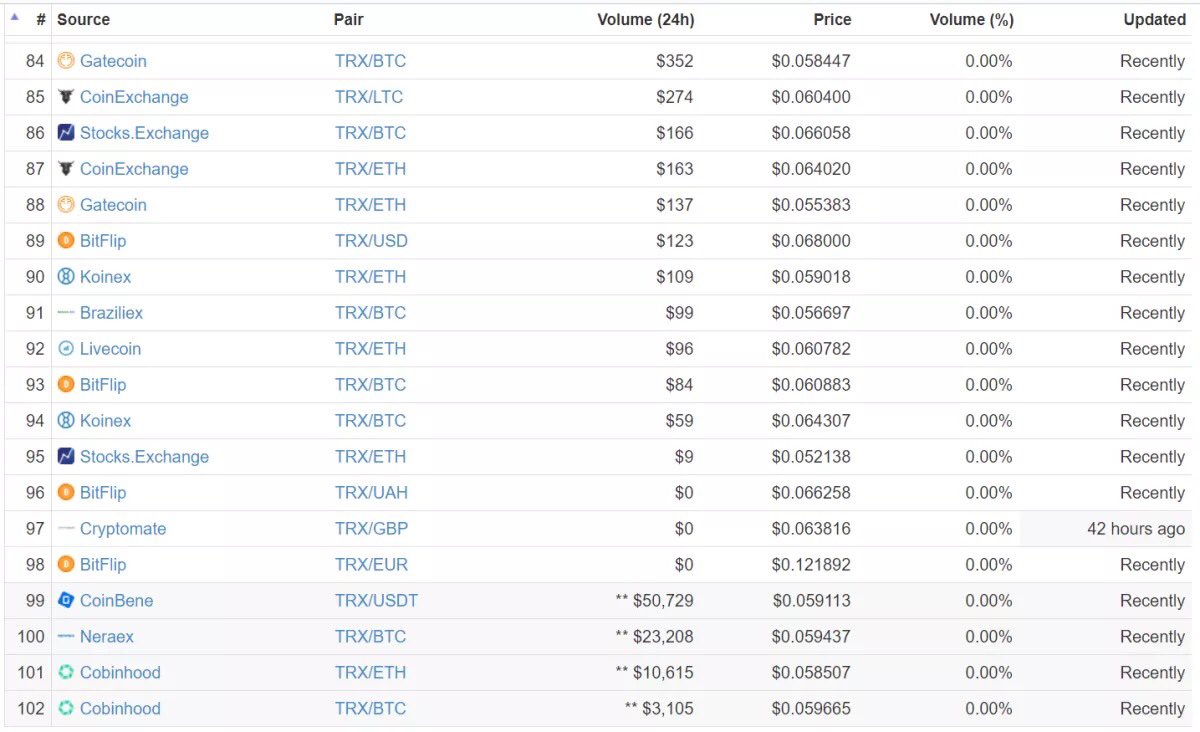Select the '42 hours ago' updated cell
The width and height of the screenshot is (1200, 732).
pyautogui.click(x=1136, y=529)
